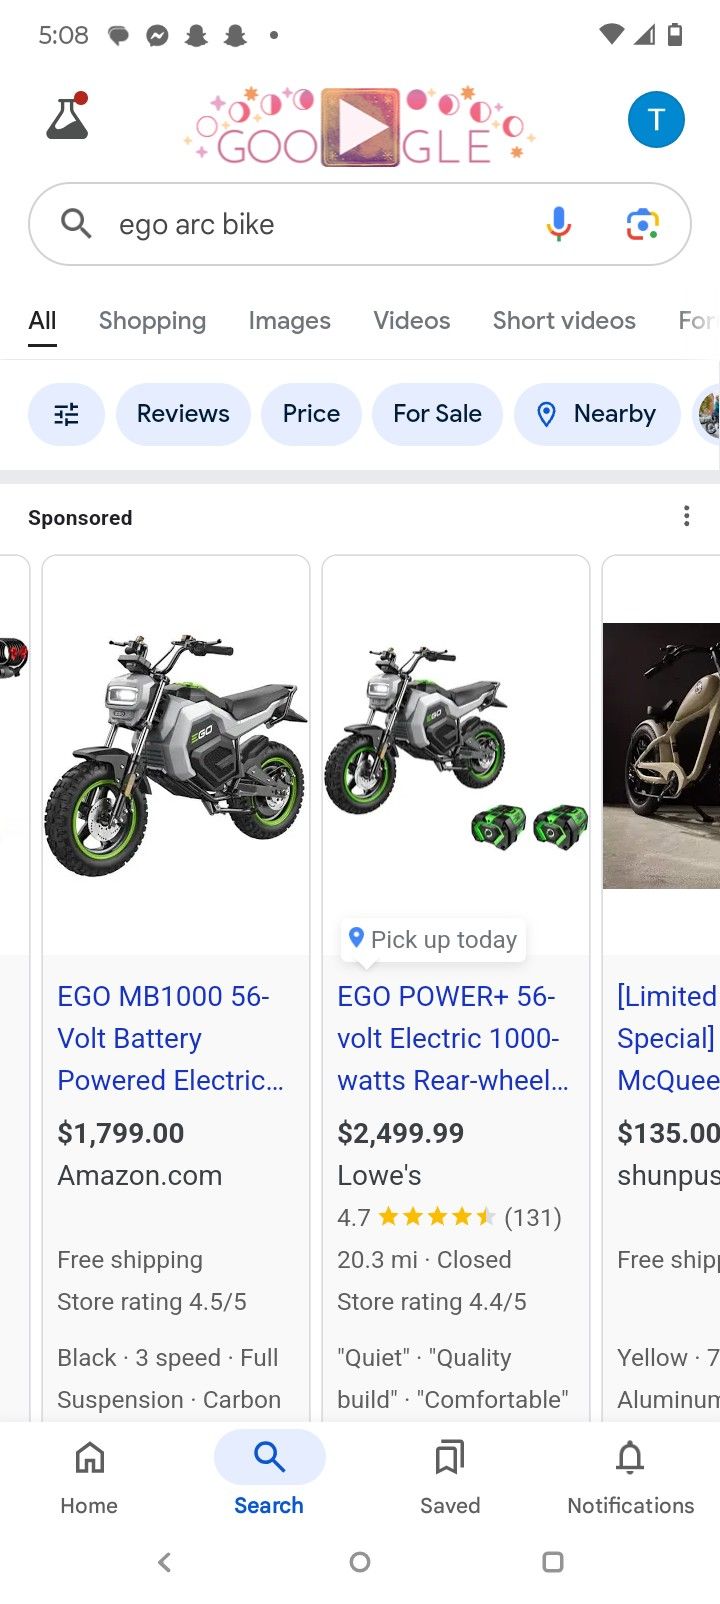Screen dimensions: 720x1604
Task: Toggle the For Sale filter chip
Action: tap(437, 414)
